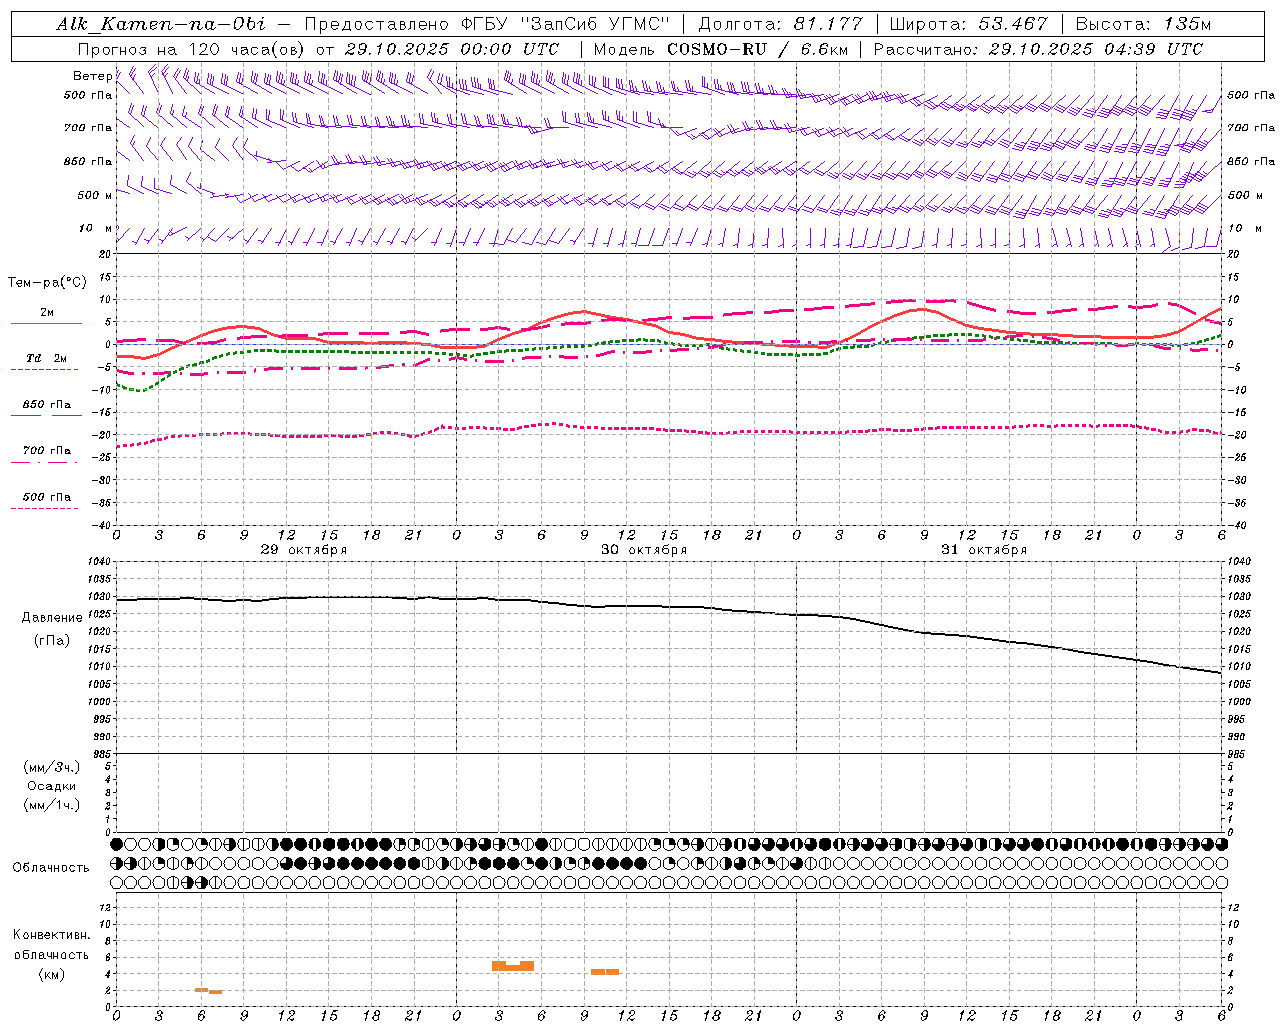Click the latitude value 'Широта: 53.467'
Screen dimensions: 1280x1024
(x=968, y=24)
